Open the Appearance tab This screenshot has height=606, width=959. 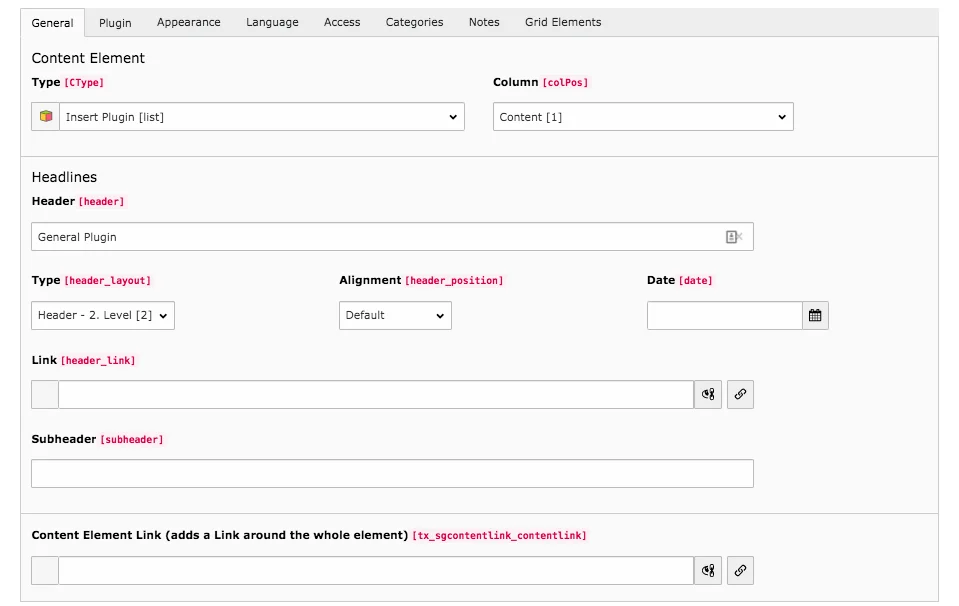click(188, 21)
